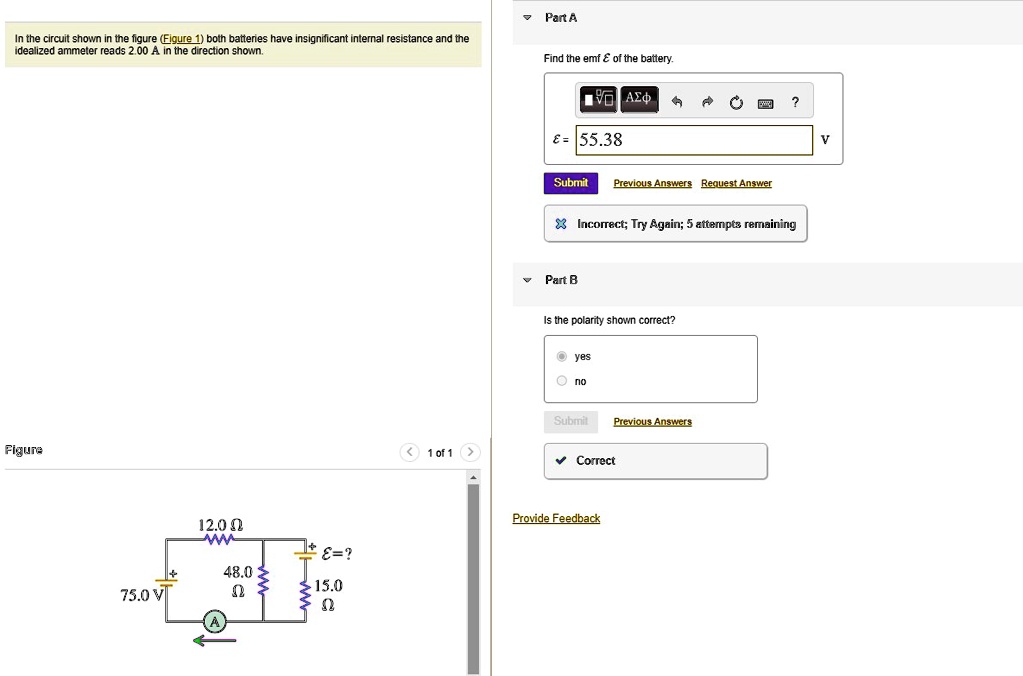Click the redo arrow in answer toolbar
The image size is (1023, 676).
708,99
